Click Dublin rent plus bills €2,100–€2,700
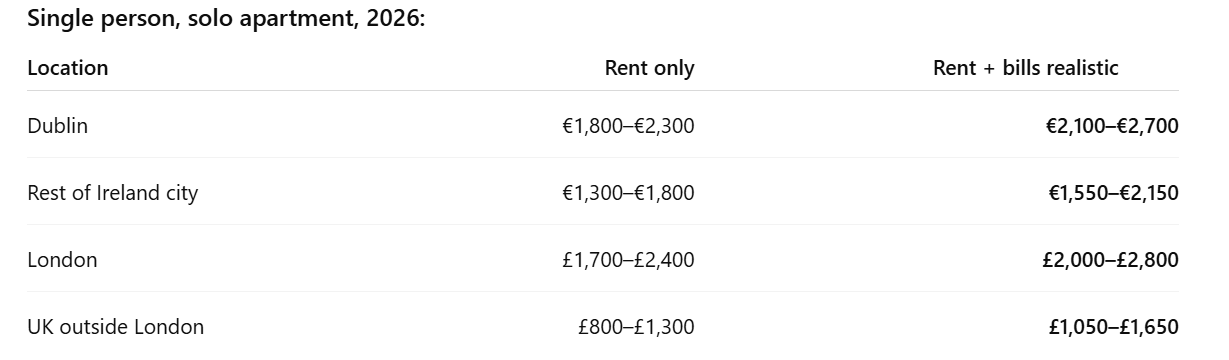 click(x=1112, y=126)
